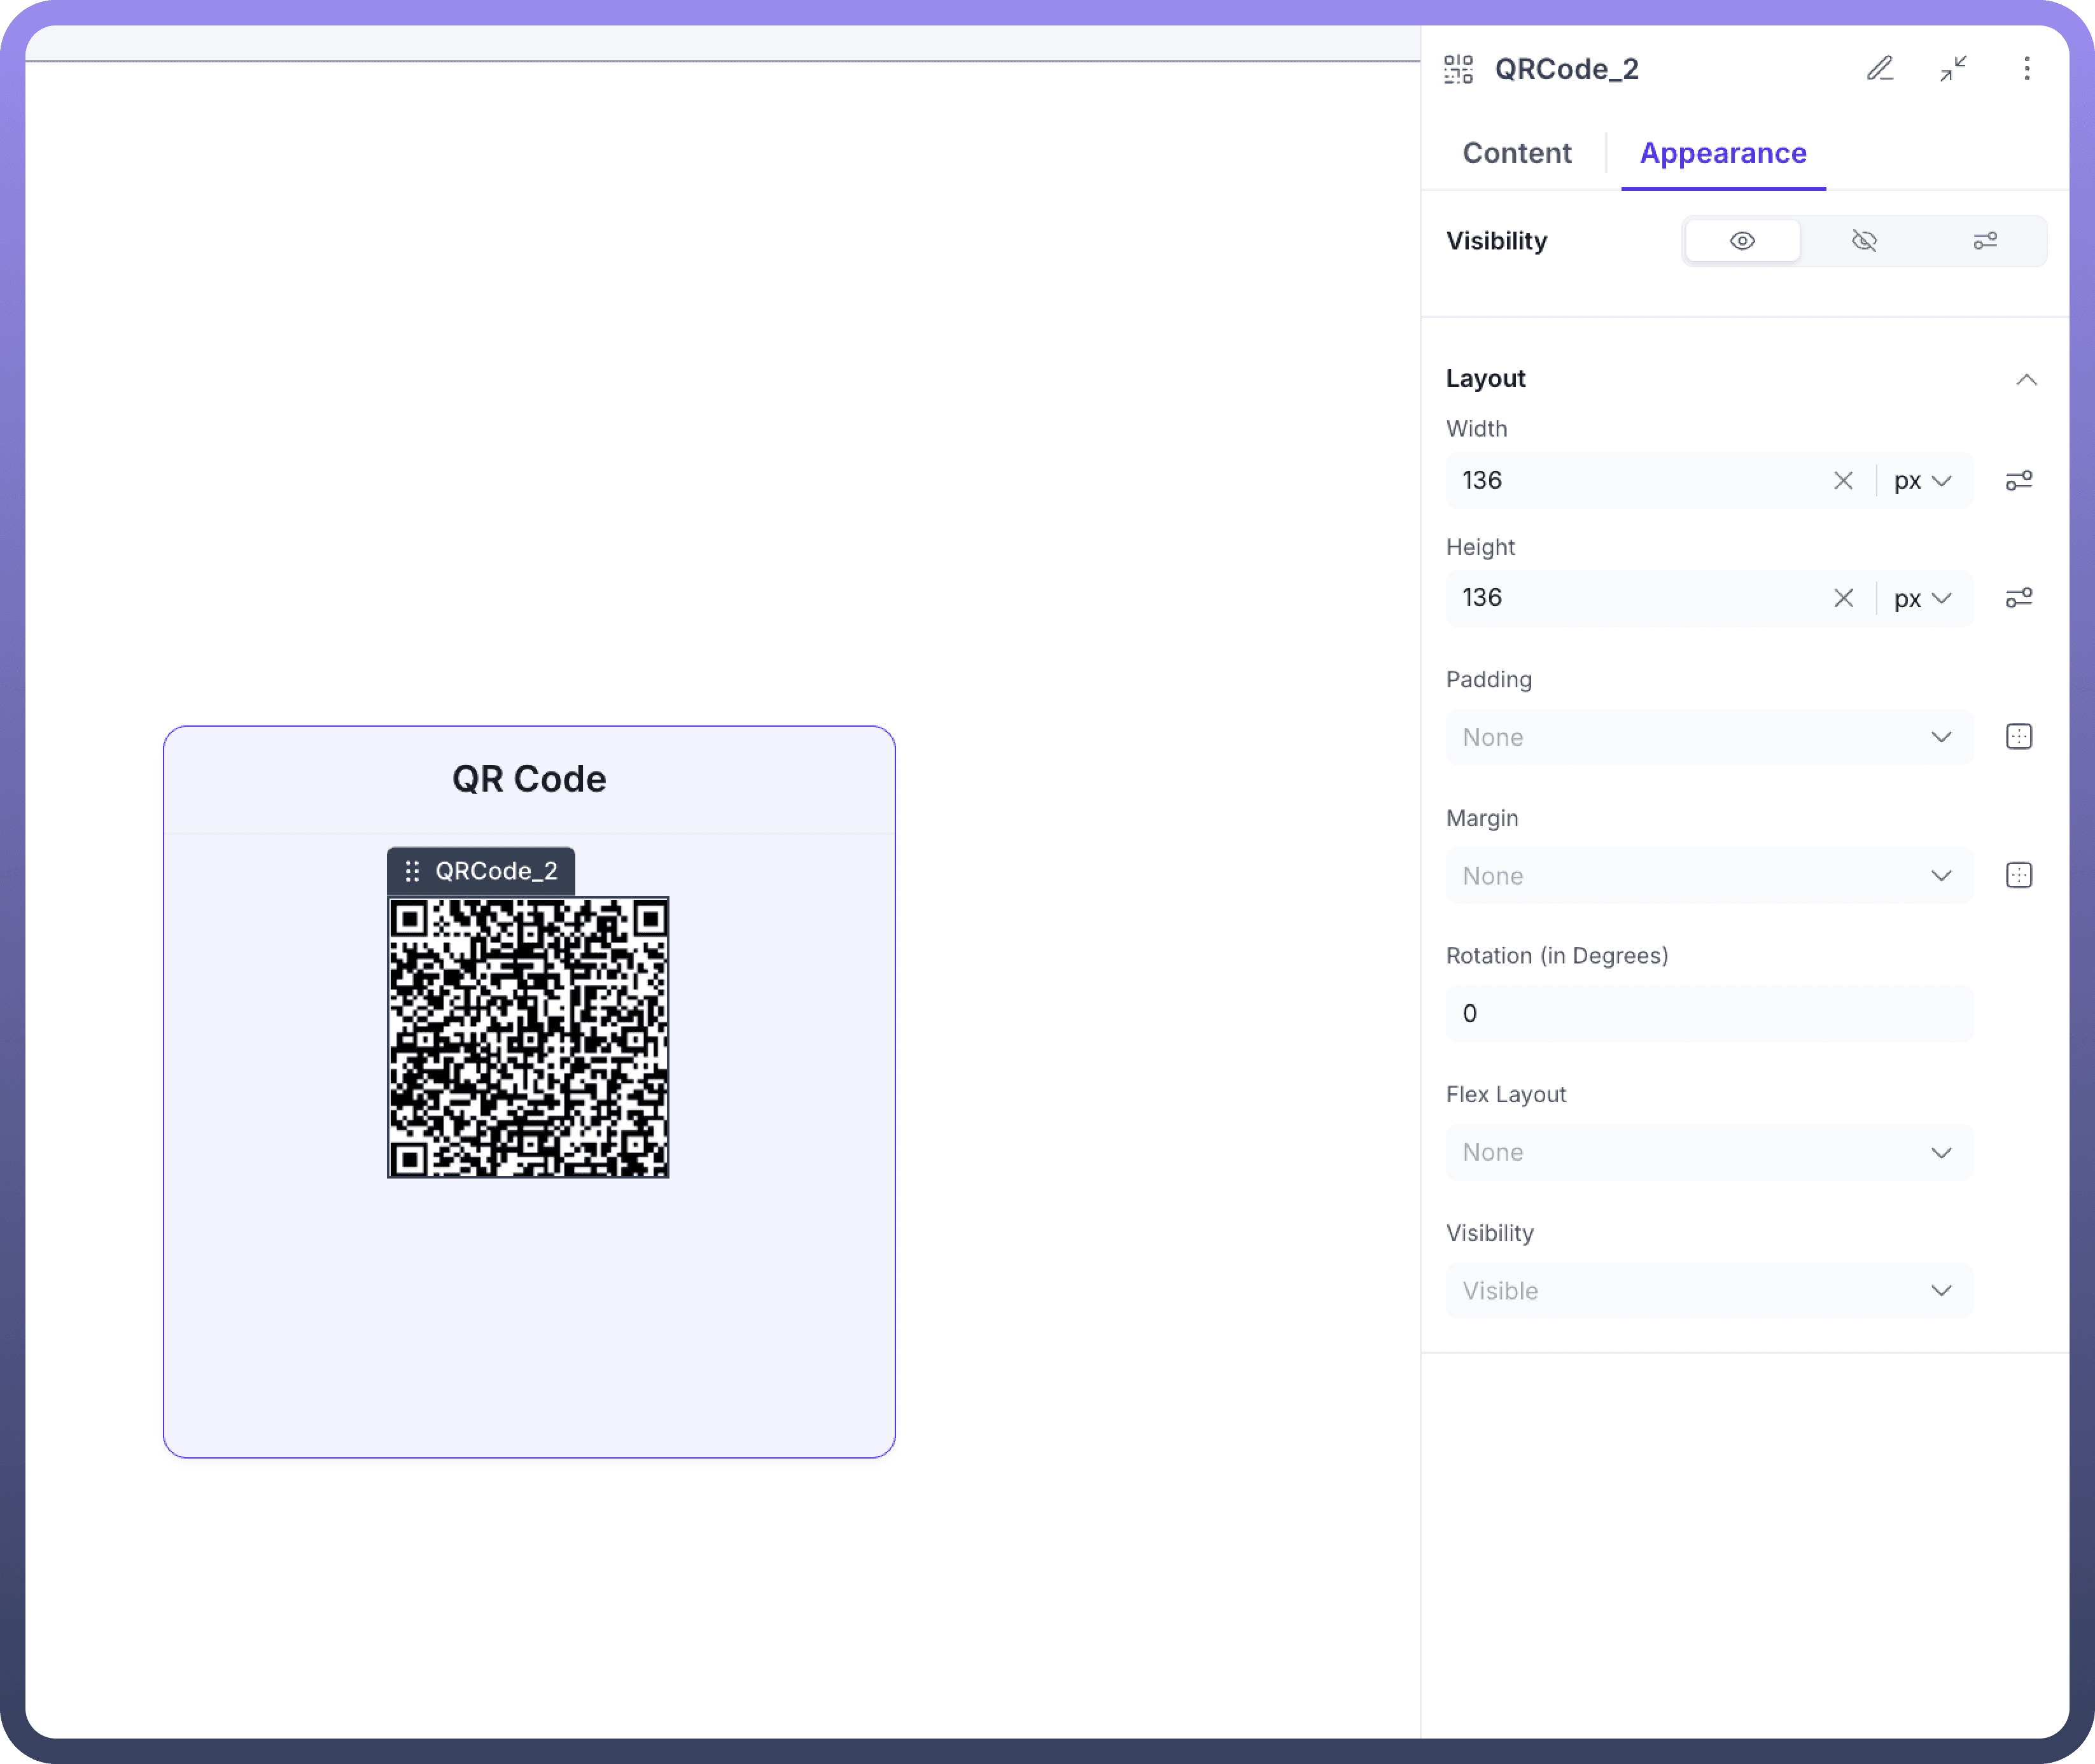Open the Width px unit dropdown
The width and height of the screenshot is (2095, 1764).
click(x=1922, y=481)
